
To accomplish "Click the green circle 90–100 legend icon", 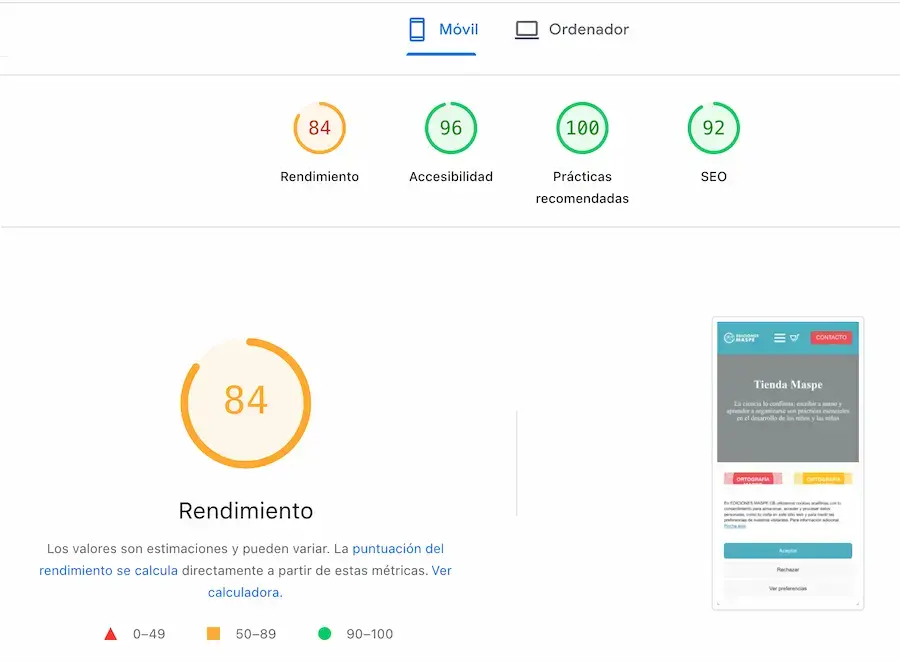I will click(x=325, y=633).
